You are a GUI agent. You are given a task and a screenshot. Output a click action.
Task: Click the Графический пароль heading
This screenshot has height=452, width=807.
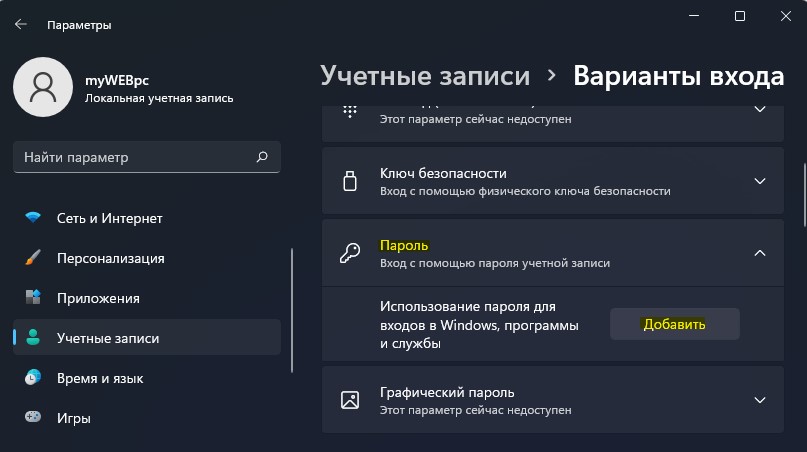(447, 392)
